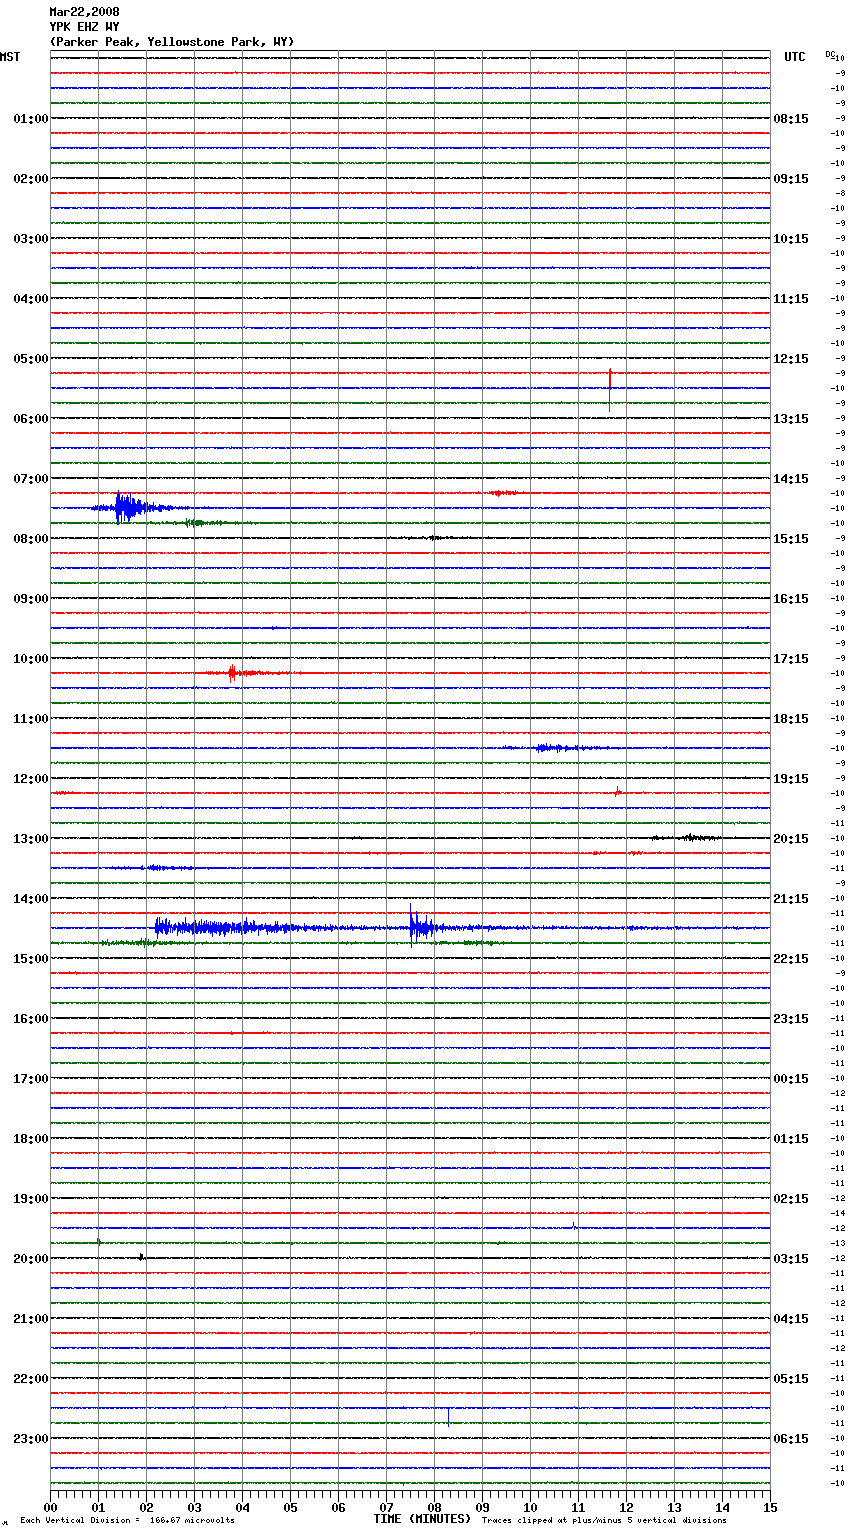The image size is (850, 1534).
Task: Select the 20:00 MST time label
Action: point(30,1259)
